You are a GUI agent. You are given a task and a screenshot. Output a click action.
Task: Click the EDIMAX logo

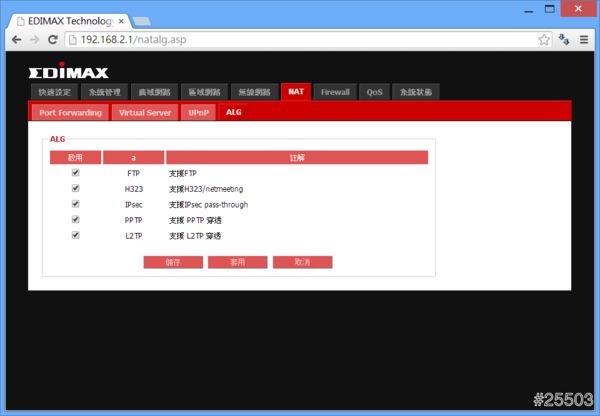pos(68,70)
